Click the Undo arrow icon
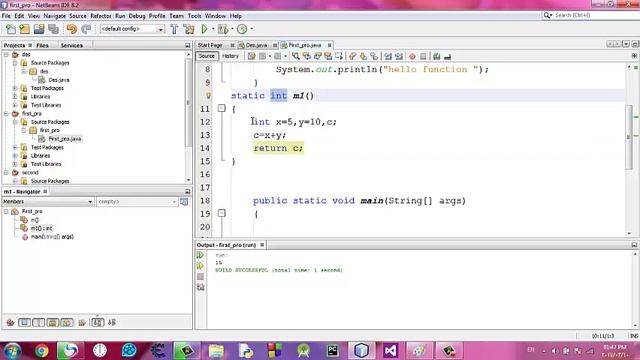The height and width of the screenshot is (360, 640). tap(71, 29)
